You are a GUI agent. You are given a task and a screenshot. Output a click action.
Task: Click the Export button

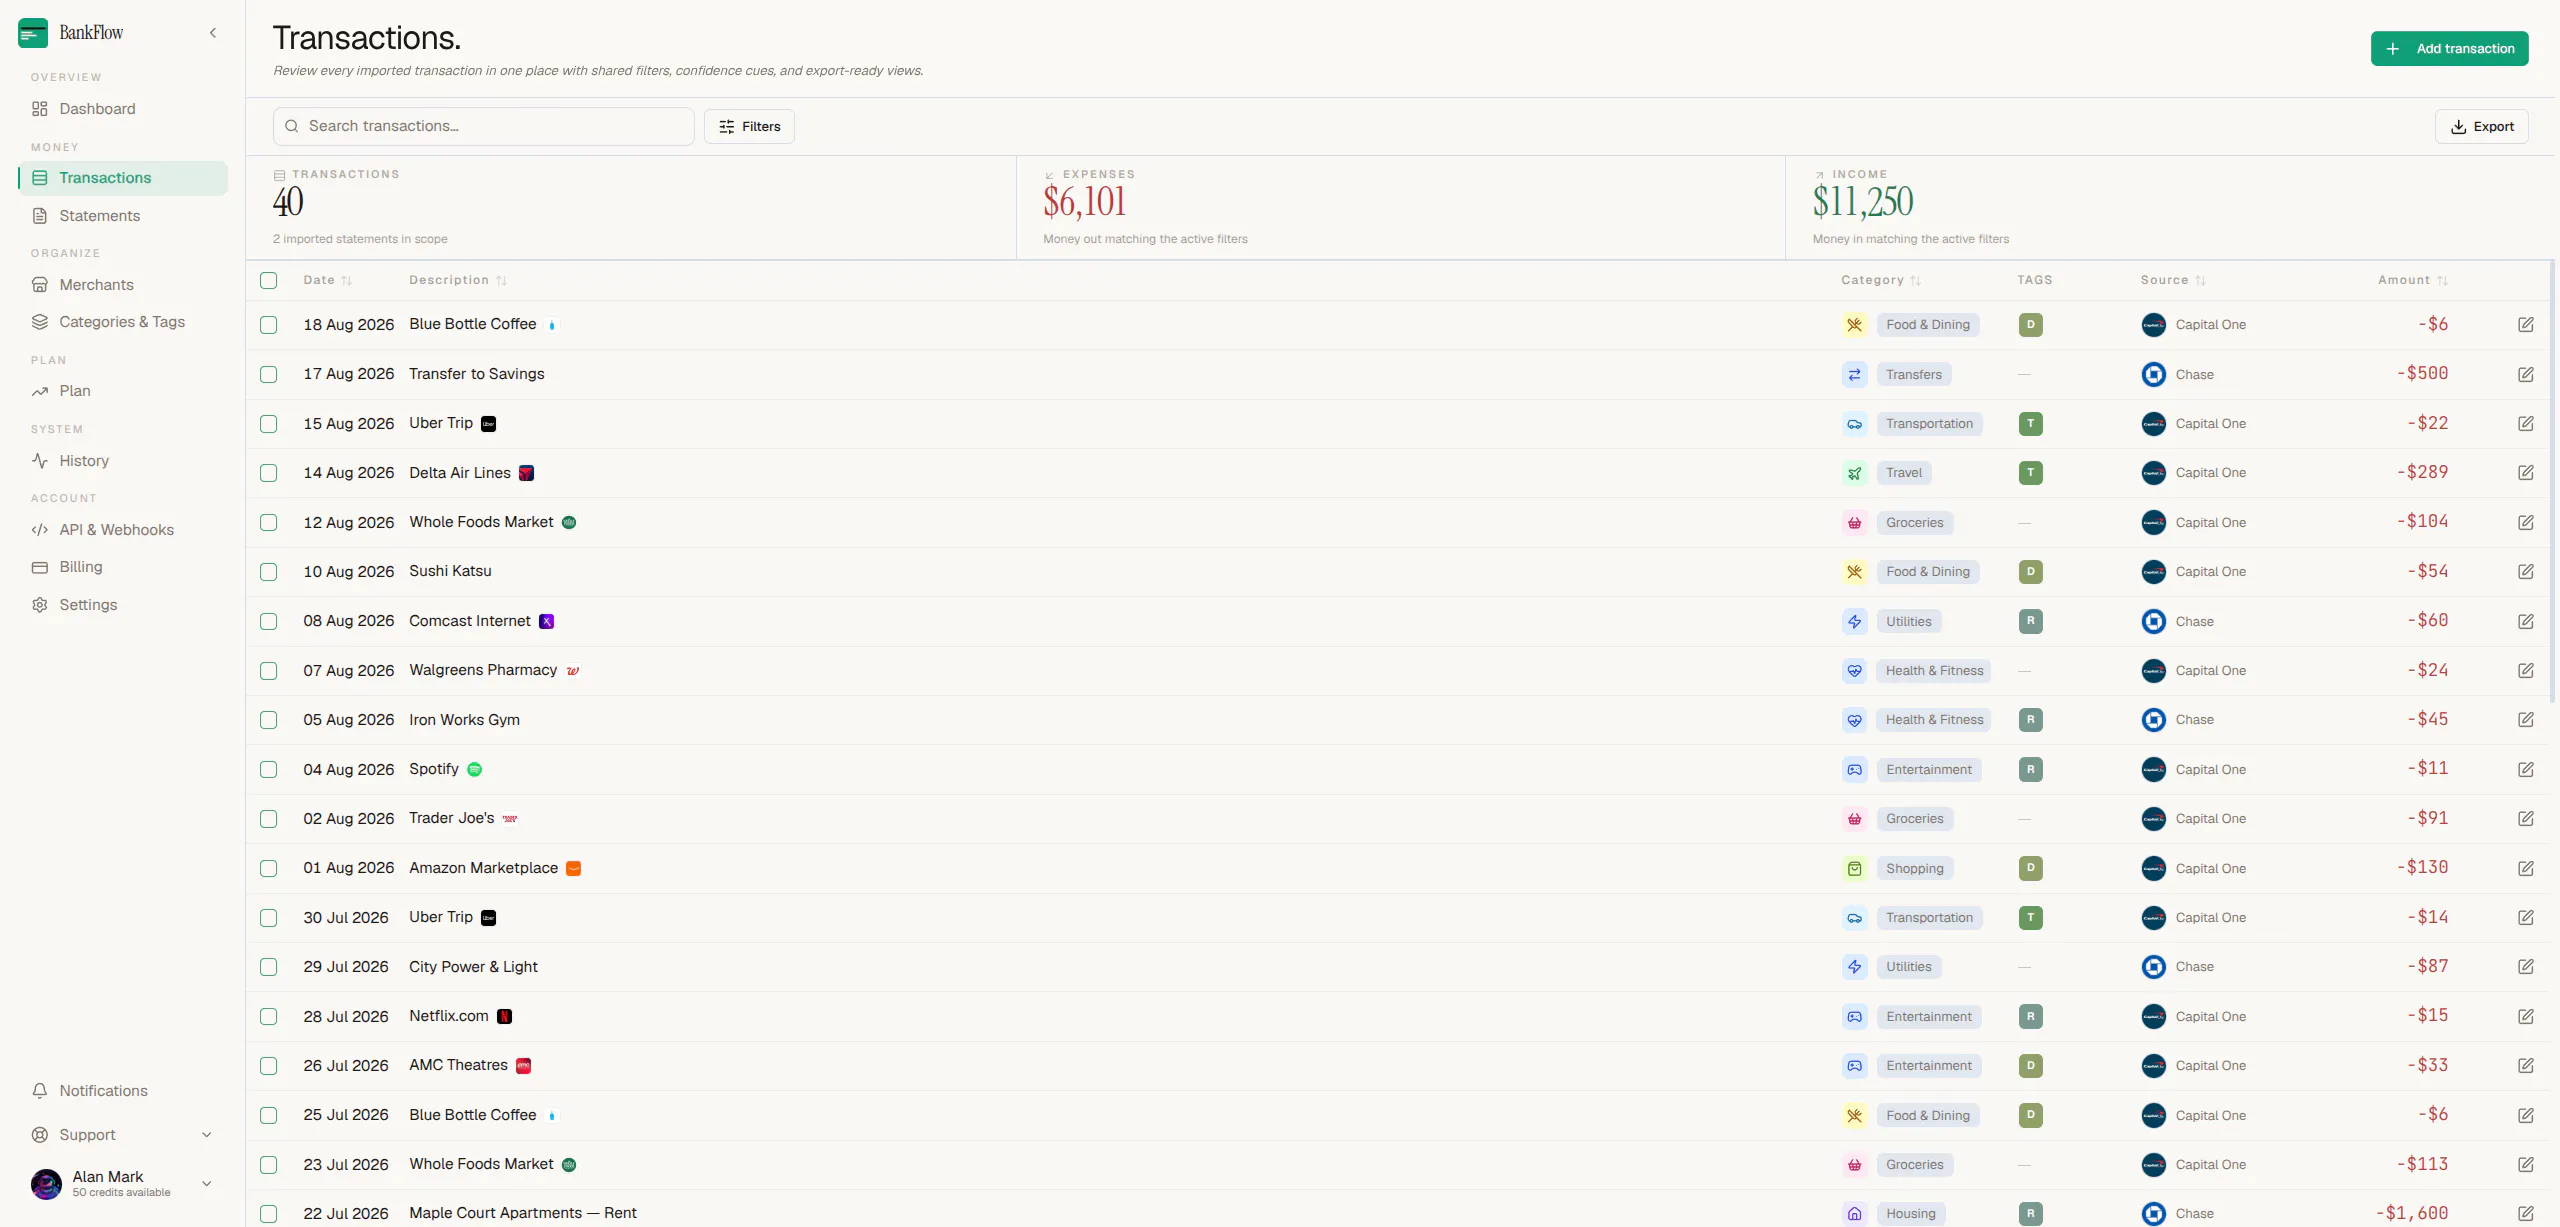coord(2481,127)
